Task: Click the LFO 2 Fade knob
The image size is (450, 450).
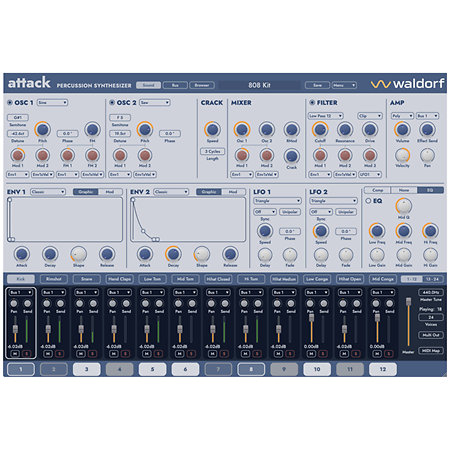Action: pyautogui.click(x=346, y=255)
